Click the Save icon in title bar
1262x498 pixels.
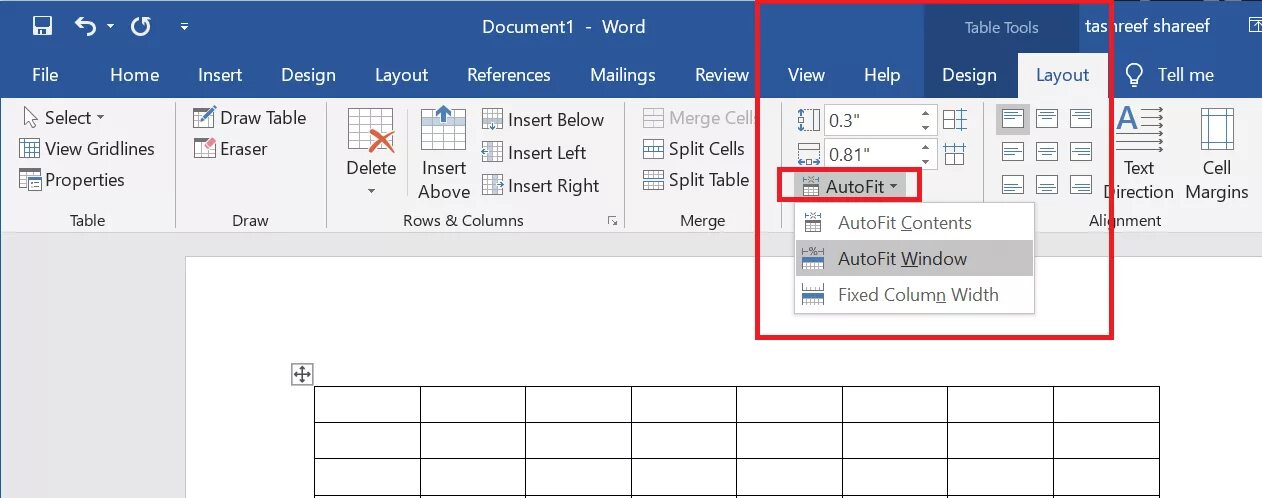click(x=42, y=27)
